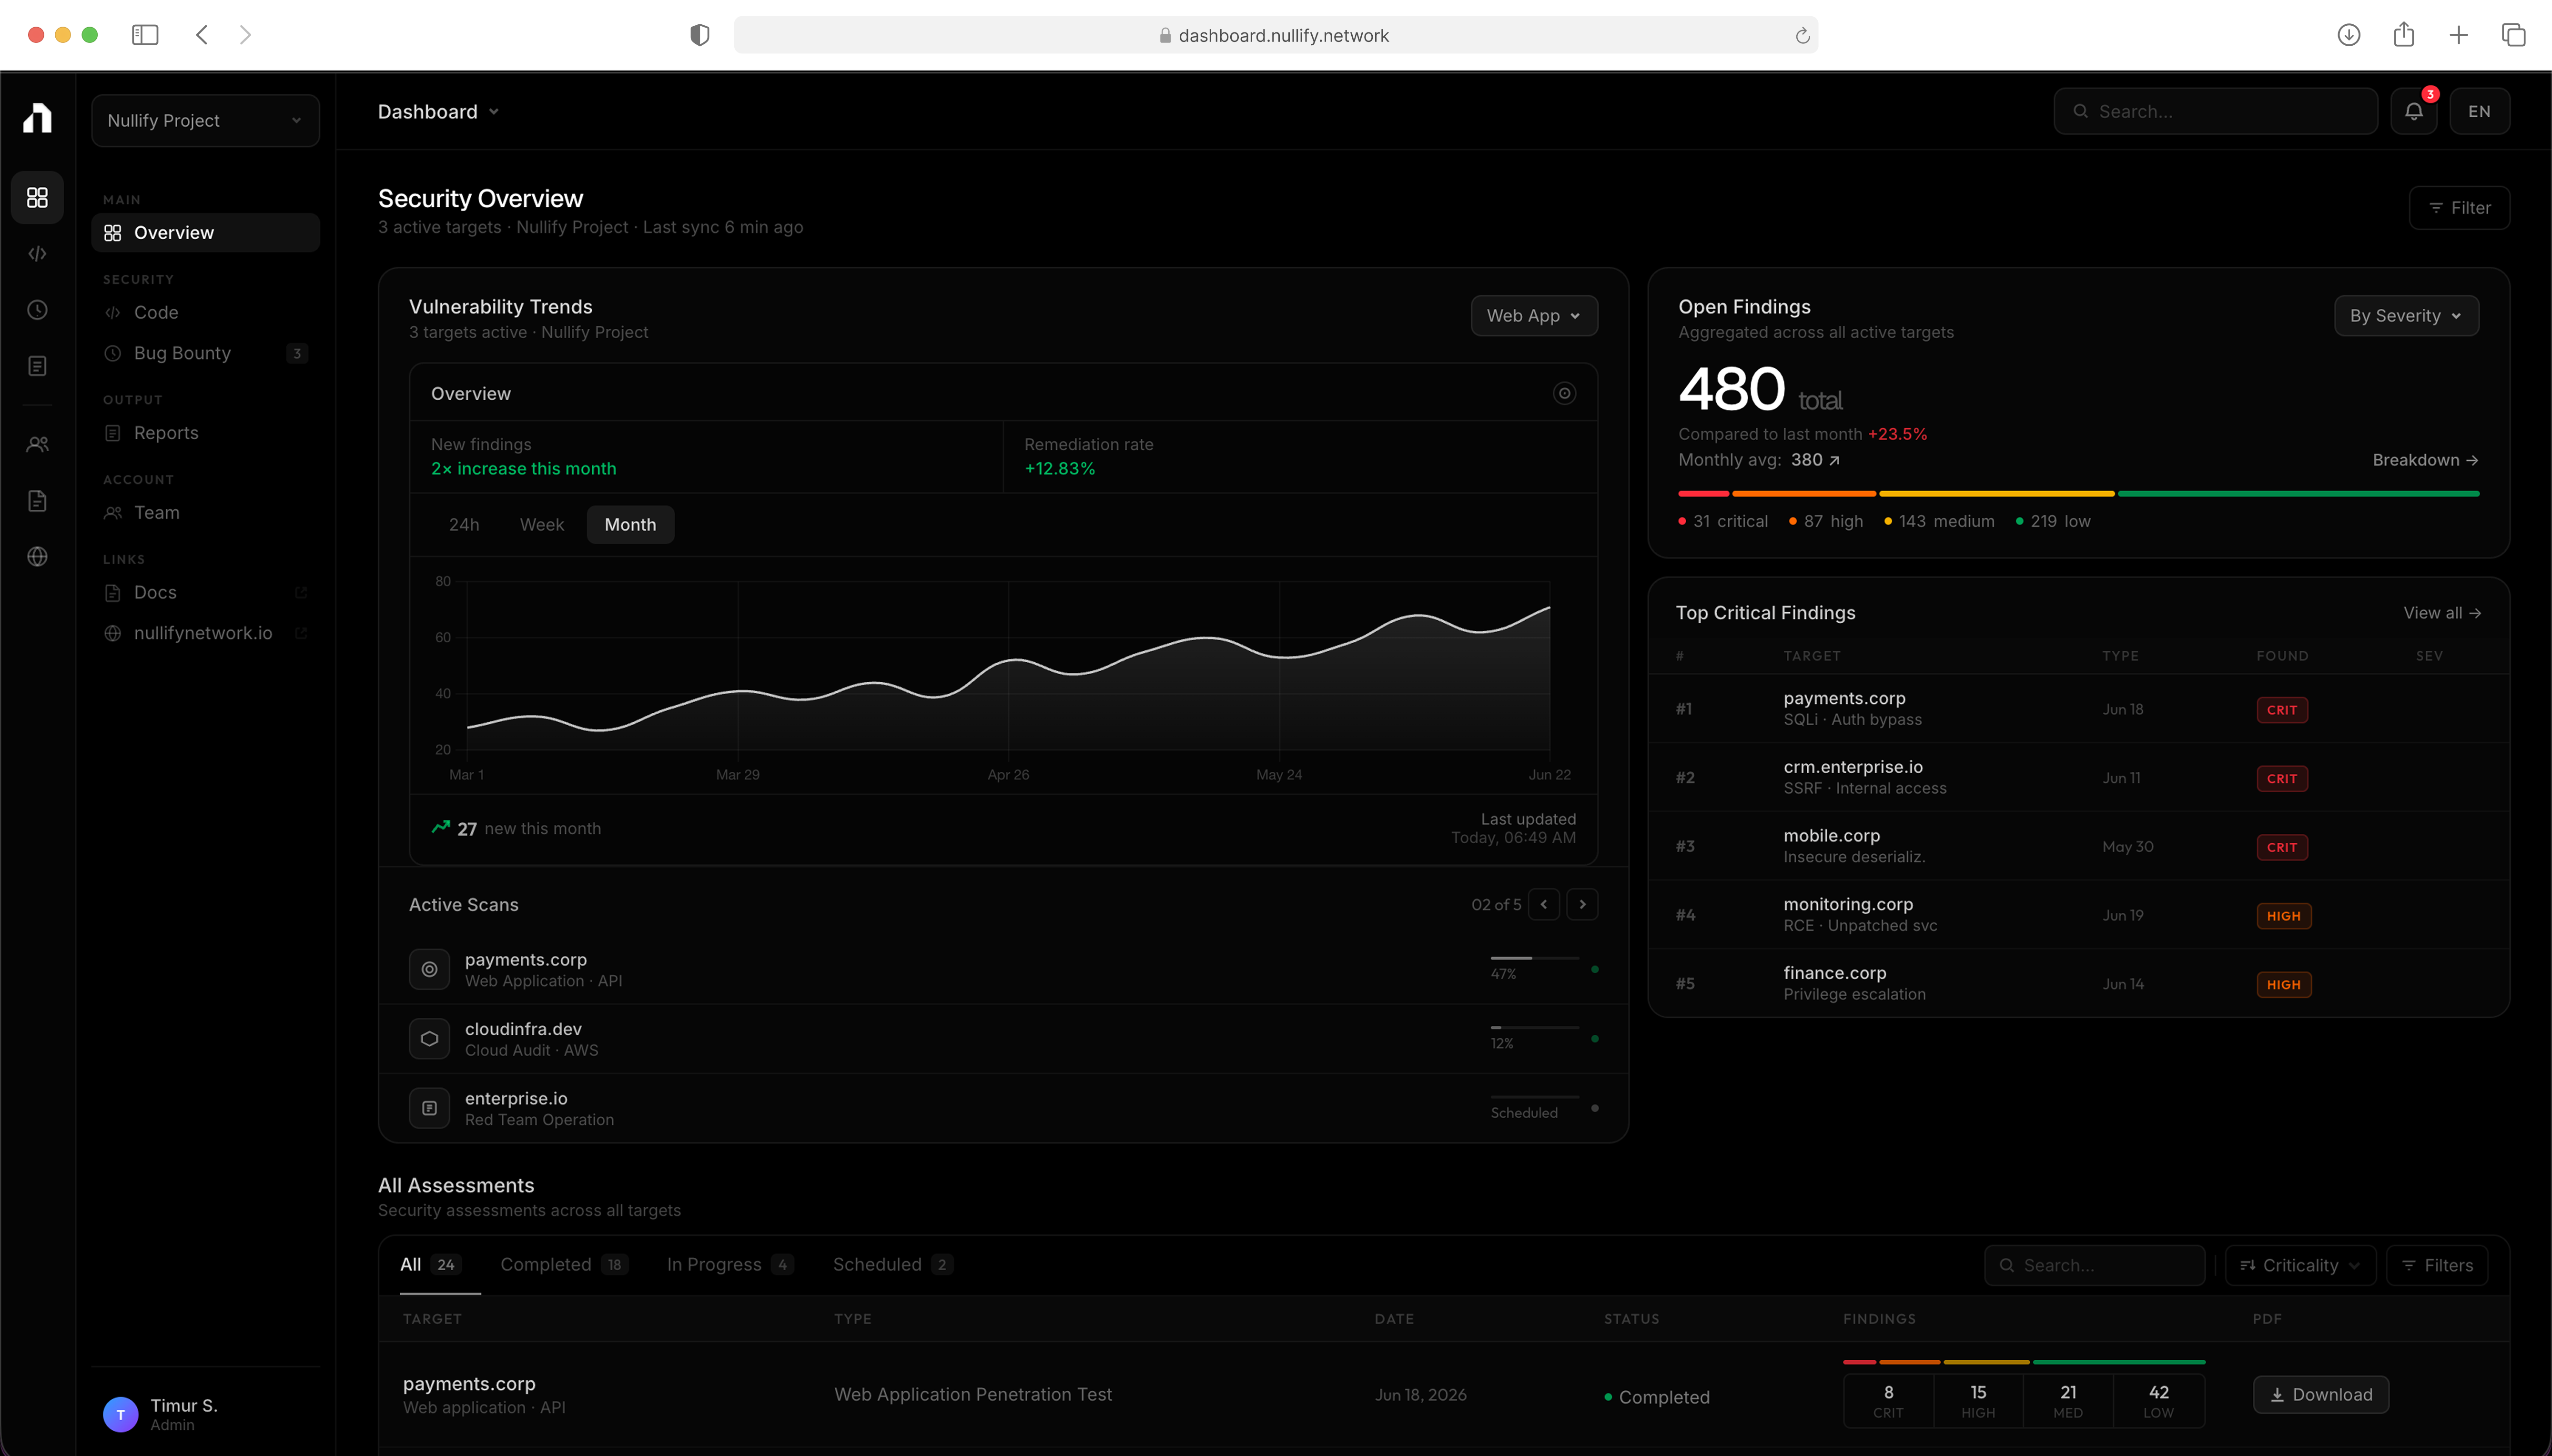The width and height of the screenshot is (2552, 1456).
Task: Open the notifications bell
Action: (2414, 111)
